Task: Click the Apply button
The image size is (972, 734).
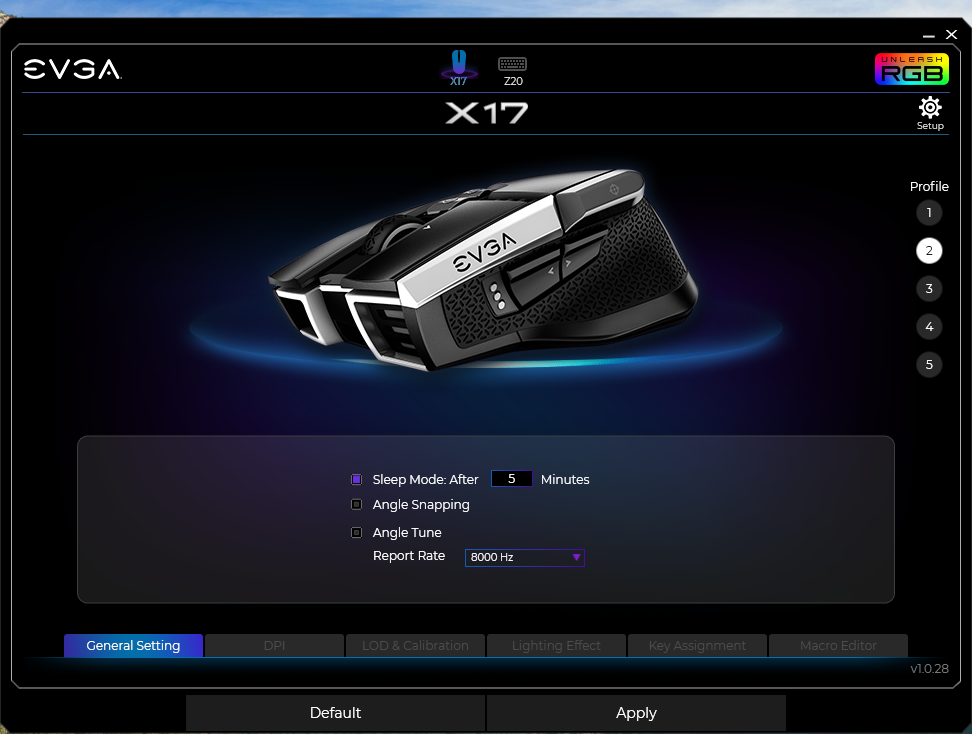Action: coord(637,713)
